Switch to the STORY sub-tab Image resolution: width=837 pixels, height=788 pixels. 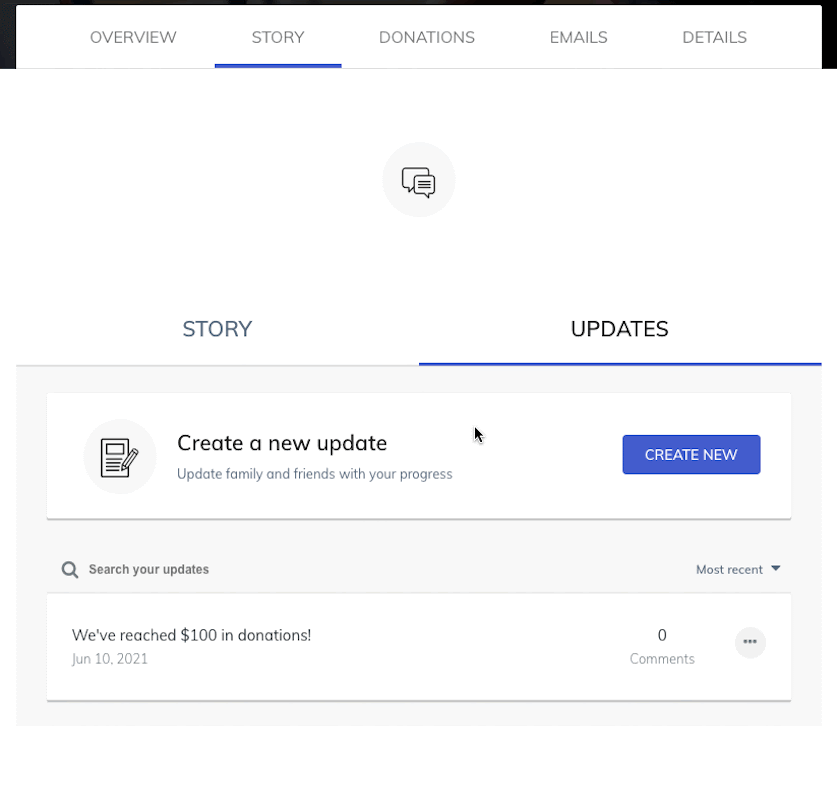pyautogui.click(x=217, y=329)
